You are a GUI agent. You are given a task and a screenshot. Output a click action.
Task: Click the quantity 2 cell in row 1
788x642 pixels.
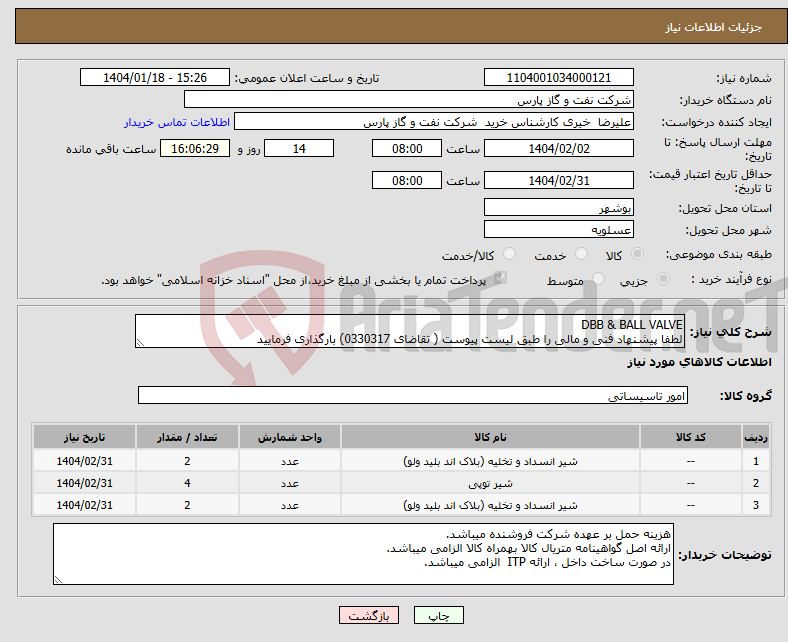(x=187, y=461)
